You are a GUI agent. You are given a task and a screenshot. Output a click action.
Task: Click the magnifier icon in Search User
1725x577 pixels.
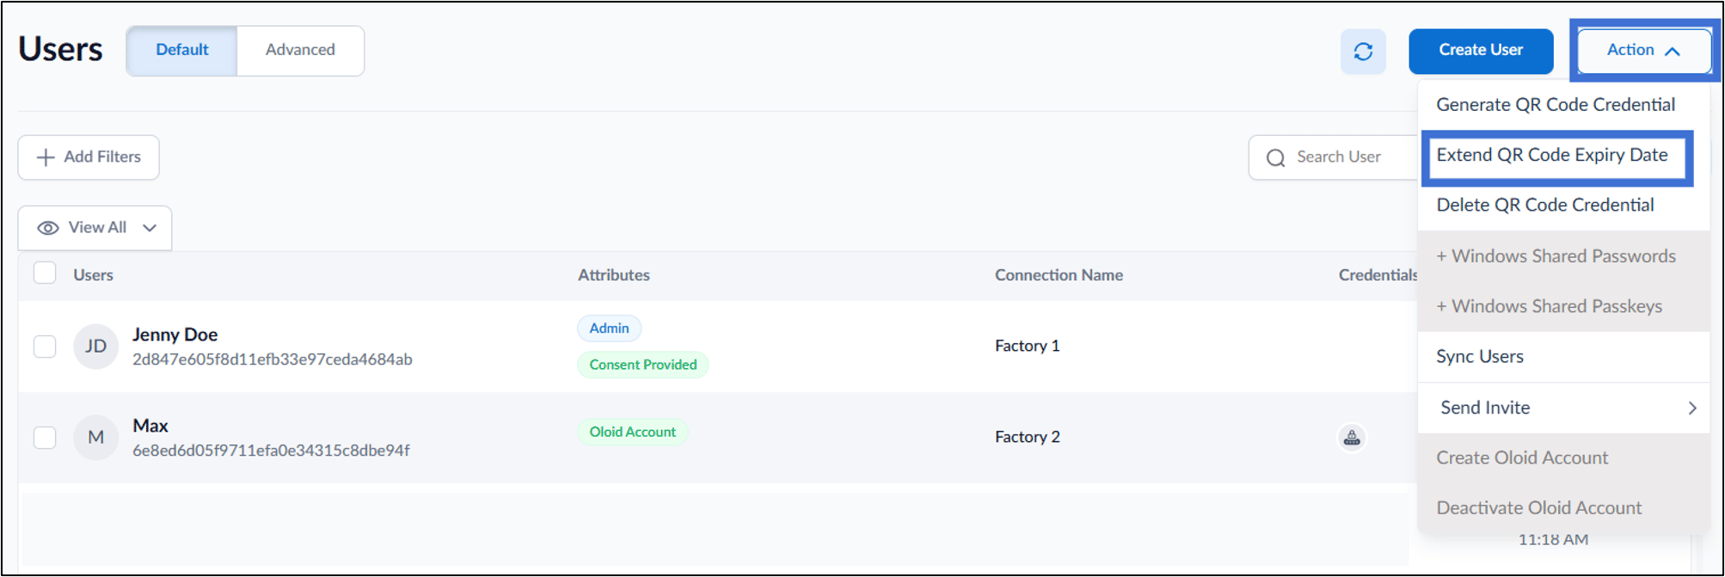[1276, 158]
